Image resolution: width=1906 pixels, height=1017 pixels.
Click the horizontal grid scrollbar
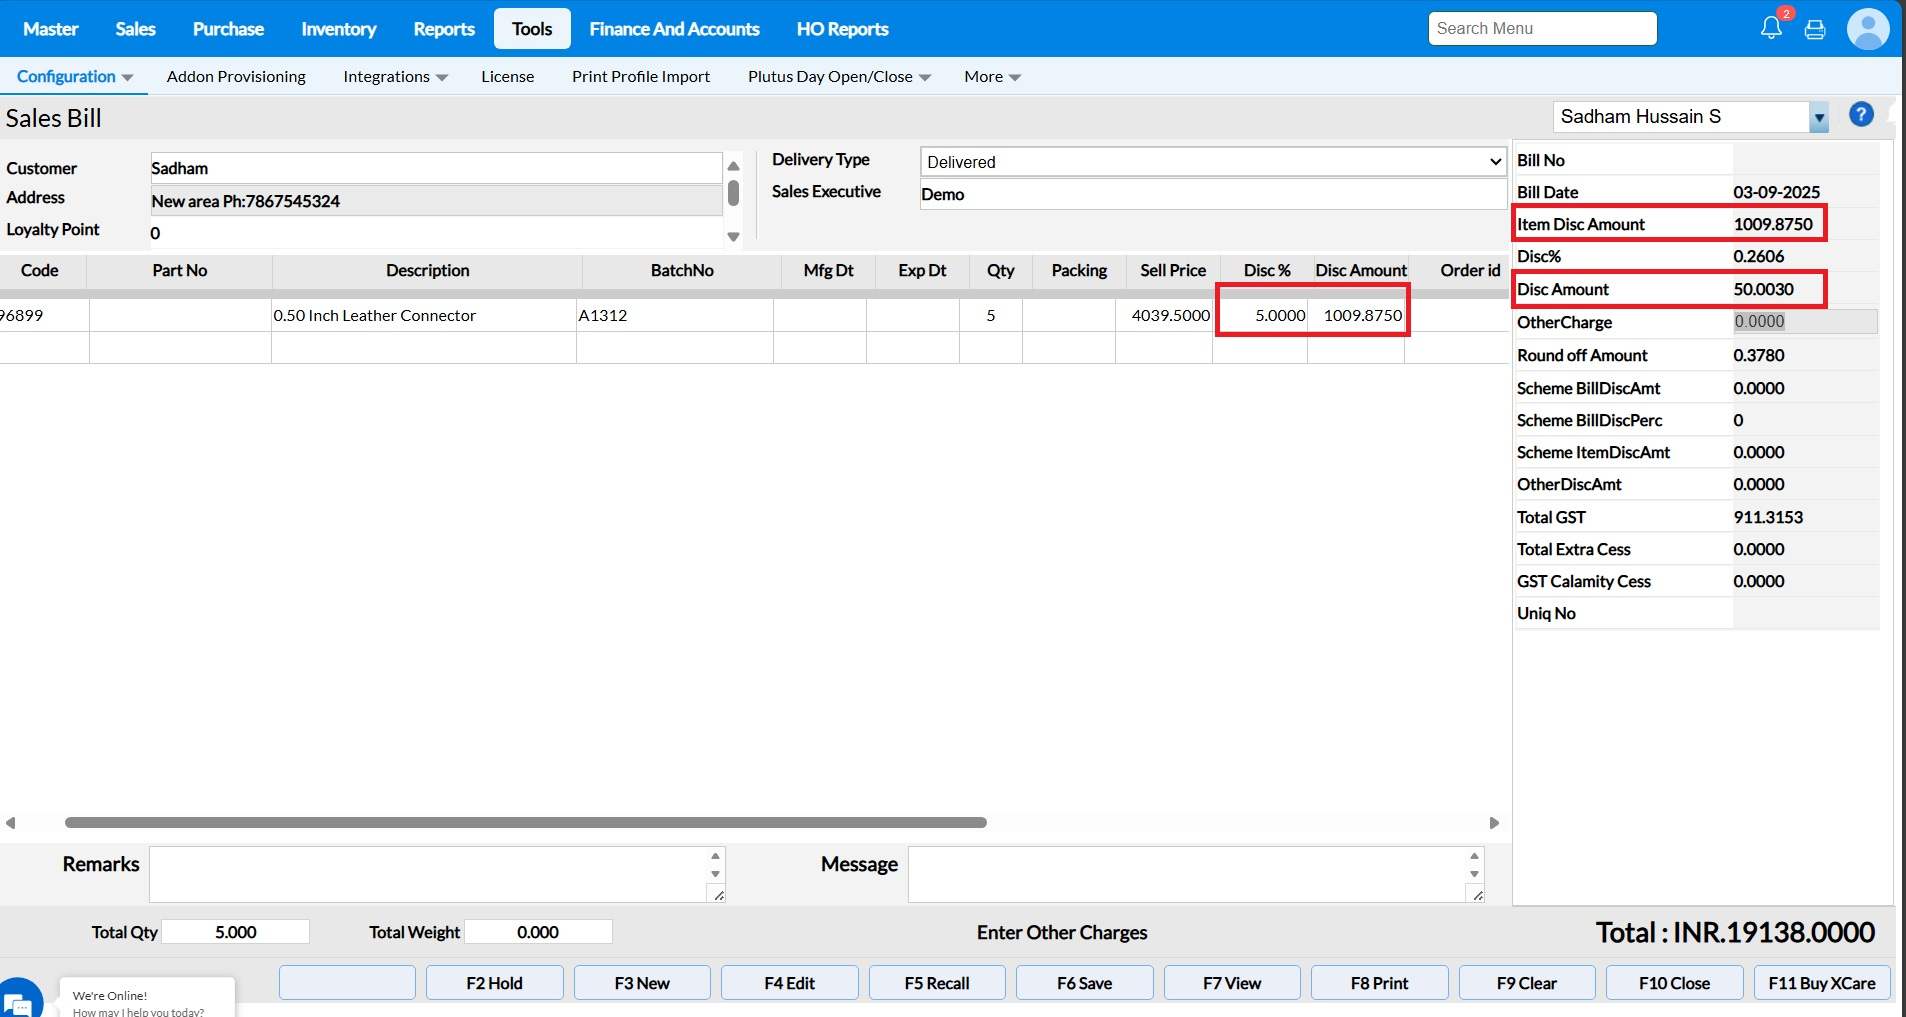(x=525, y=823)
